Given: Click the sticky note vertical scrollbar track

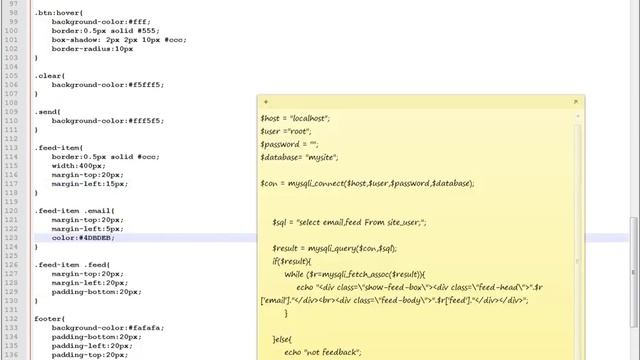Looking at the screenshot, I should pyautogui.click(x=578, y=241).
